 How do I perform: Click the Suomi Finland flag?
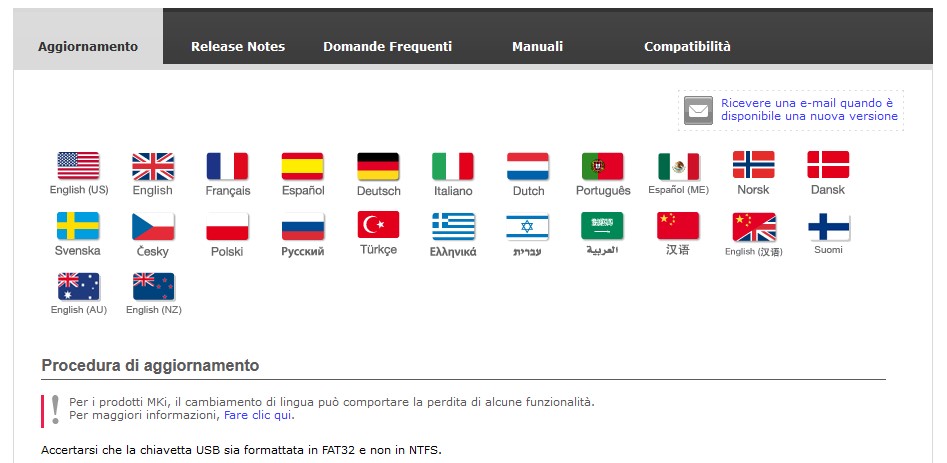tap(829, 227)
